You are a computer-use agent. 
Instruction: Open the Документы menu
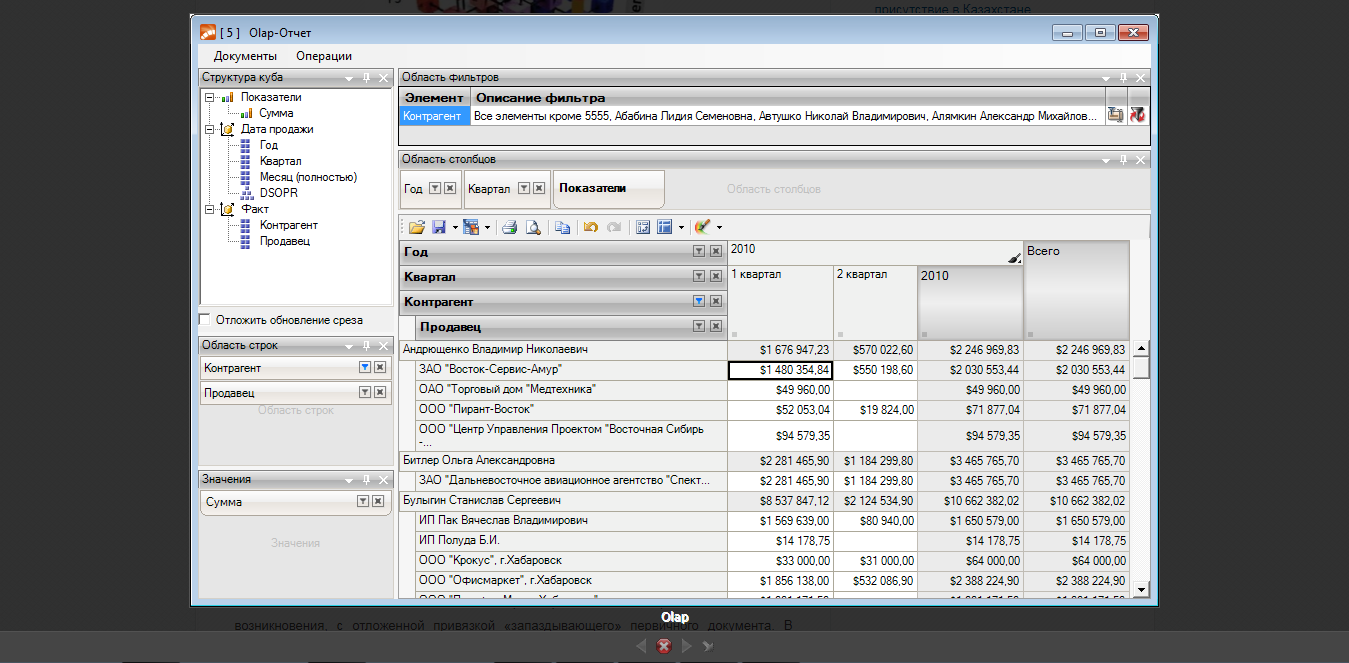click(245, 56)
